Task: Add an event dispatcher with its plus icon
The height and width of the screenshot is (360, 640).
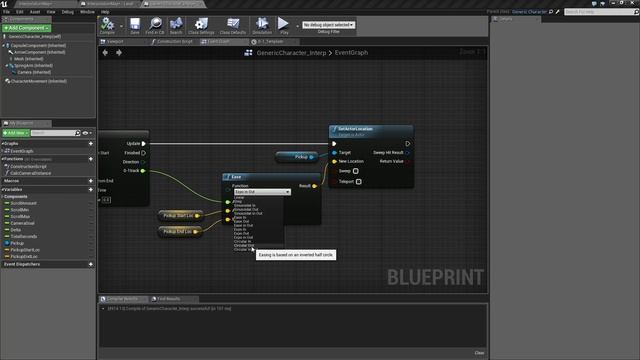Action: point(91,264)
